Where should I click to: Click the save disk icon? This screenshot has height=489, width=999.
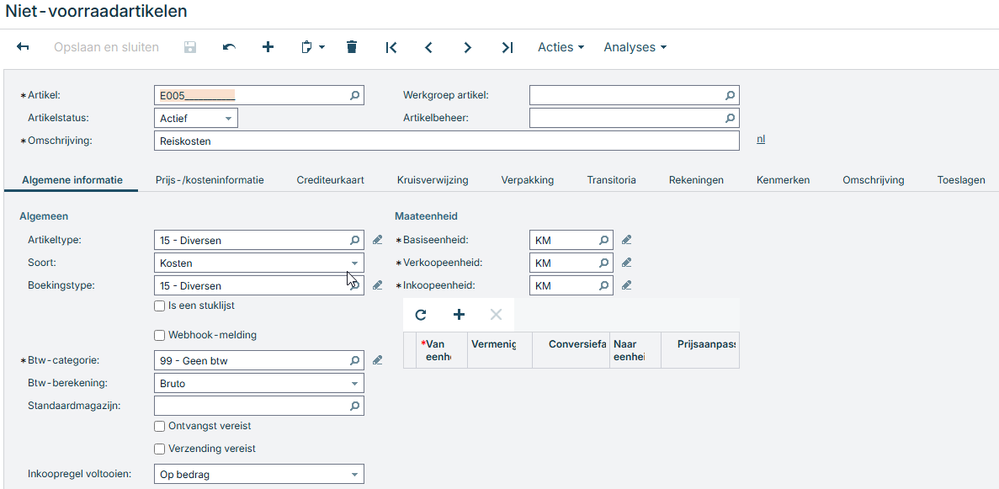pos(190,47)
